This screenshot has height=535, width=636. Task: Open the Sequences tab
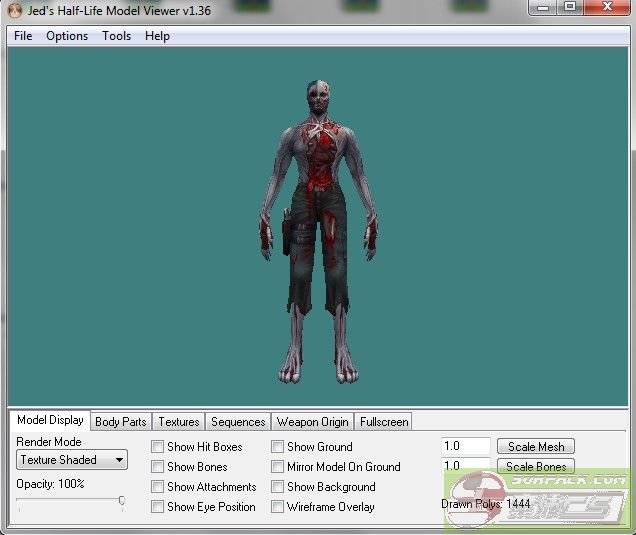click(238, 422)
